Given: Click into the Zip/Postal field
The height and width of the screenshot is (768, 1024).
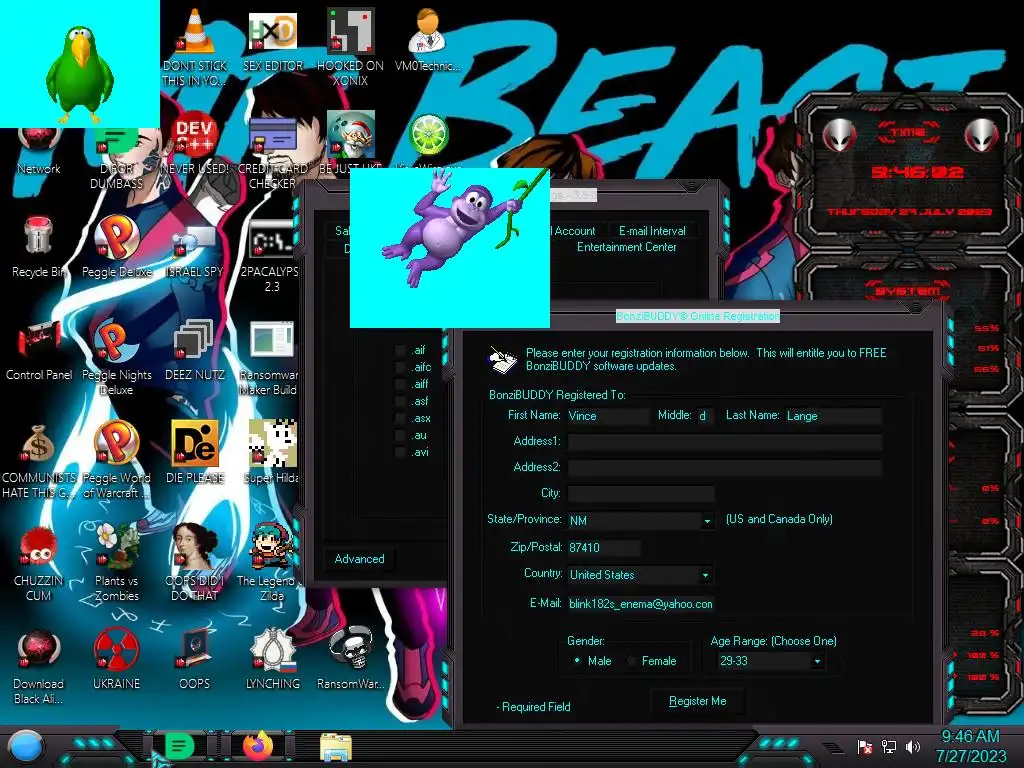Looking at the screenshot, I should click(x=603, y=548).
